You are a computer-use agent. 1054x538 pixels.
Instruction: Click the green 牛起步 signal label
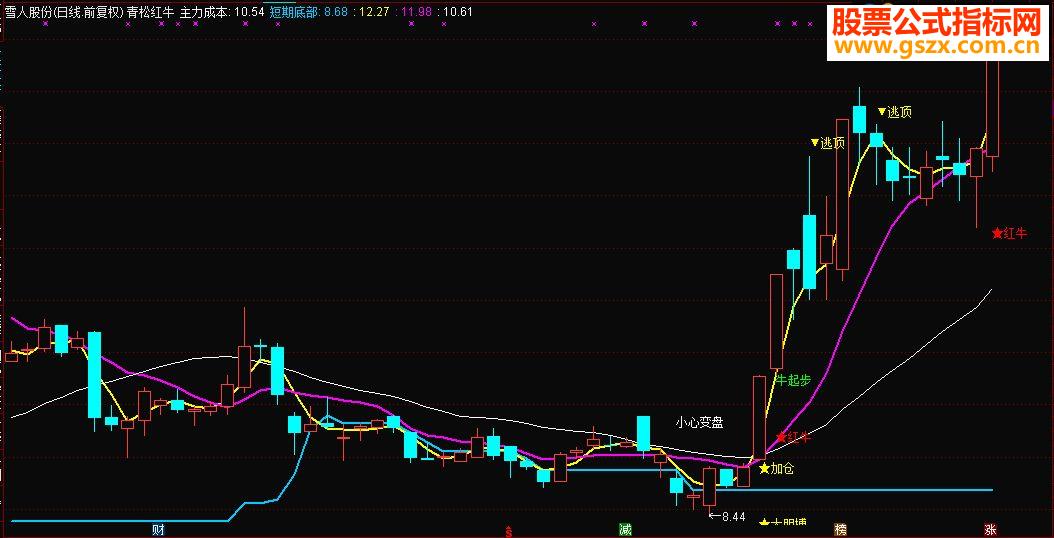[794, 380]
